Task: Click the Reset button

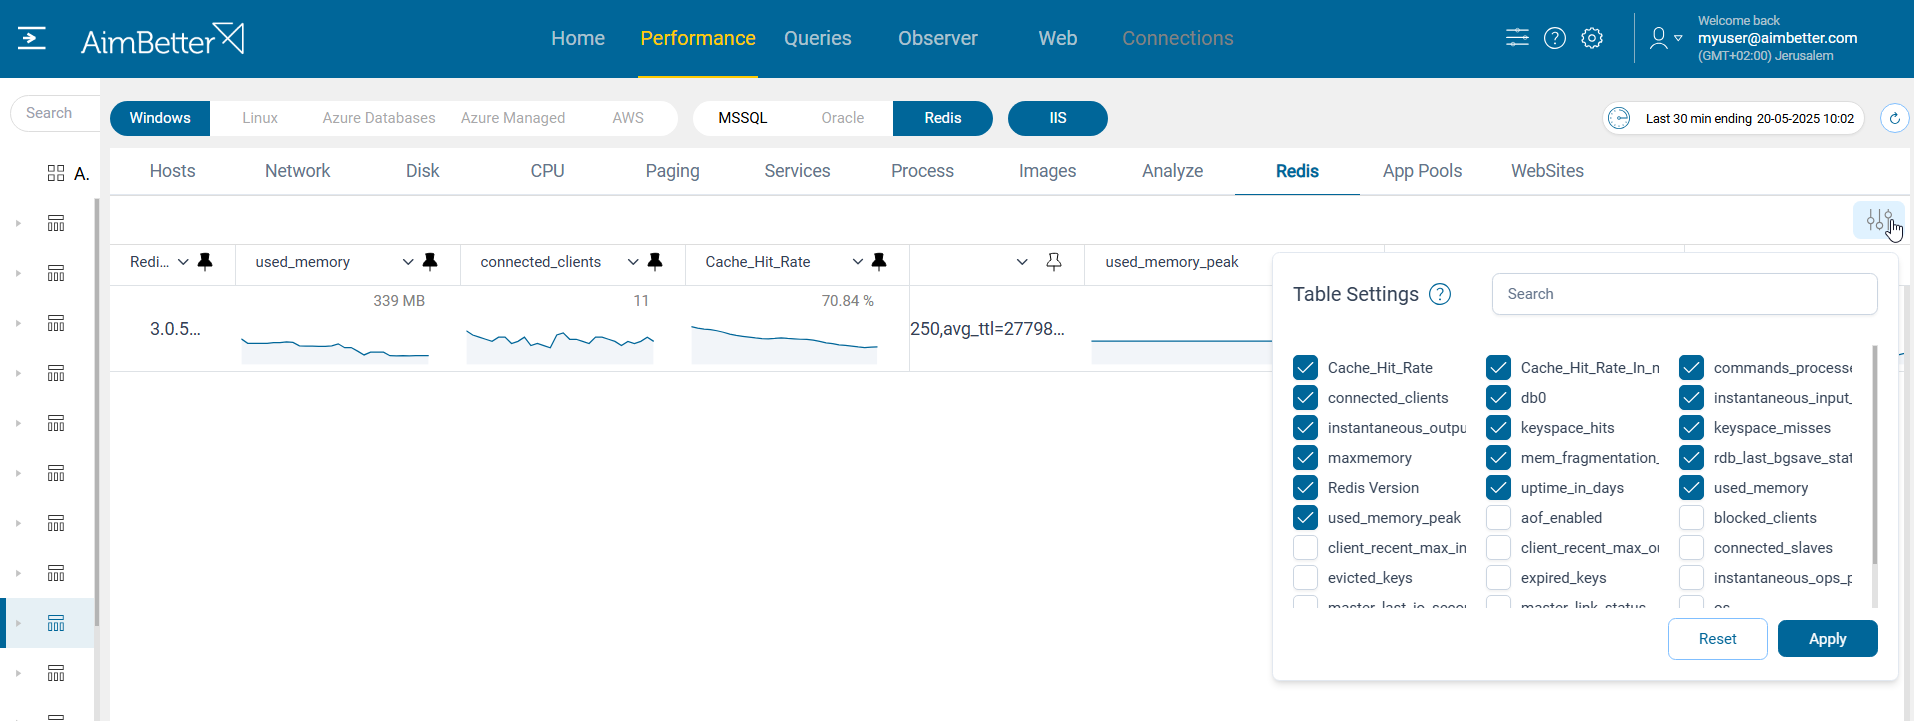Action: tap(1717, 639)
